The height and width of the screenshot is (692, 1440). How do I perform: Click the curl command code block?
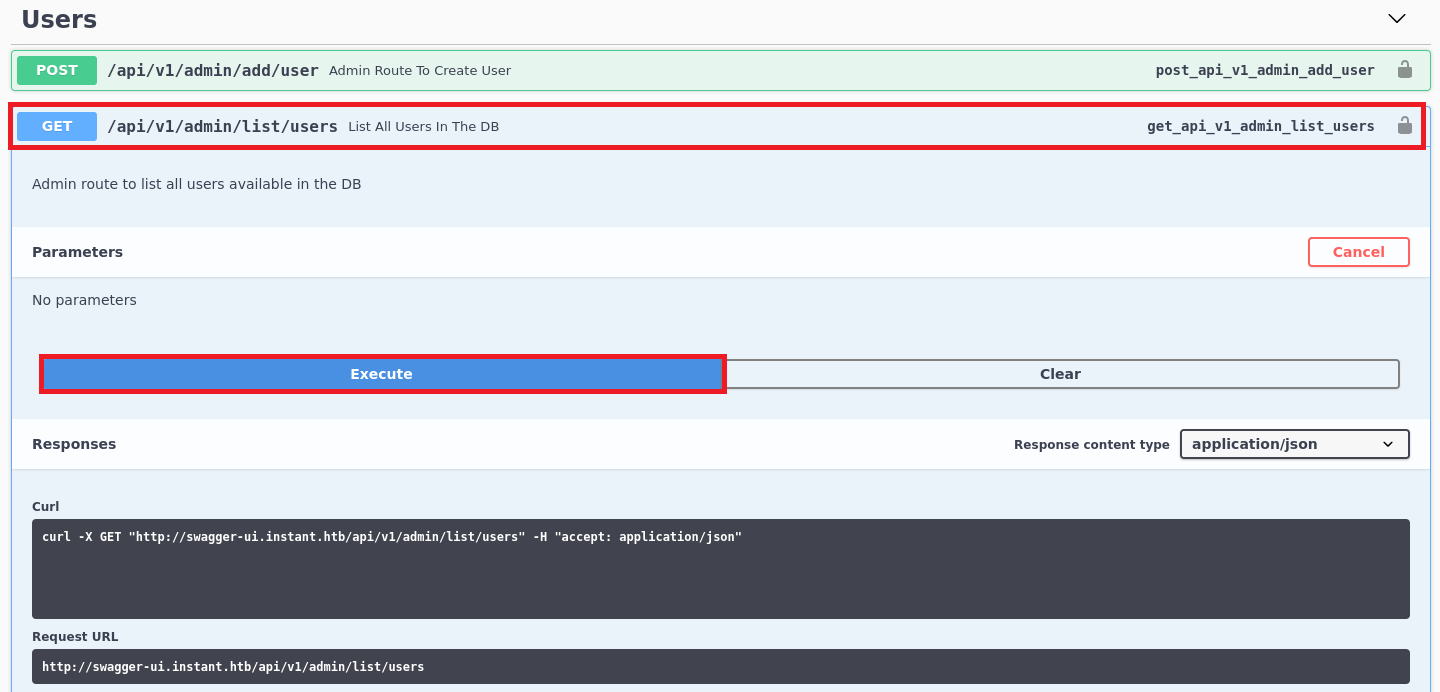pos(720,568)
